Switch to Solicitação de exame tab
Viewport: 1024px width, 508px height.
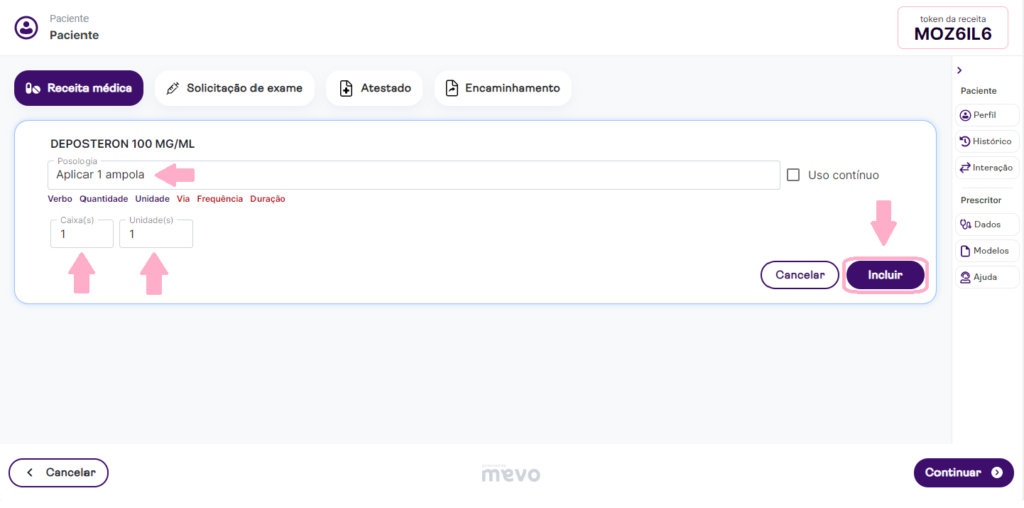point(234,88)
